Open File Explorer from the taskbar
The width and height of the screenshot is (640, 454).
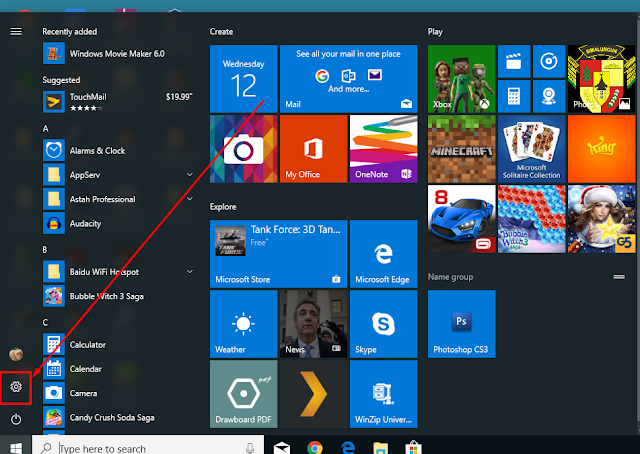click(380, 448)
